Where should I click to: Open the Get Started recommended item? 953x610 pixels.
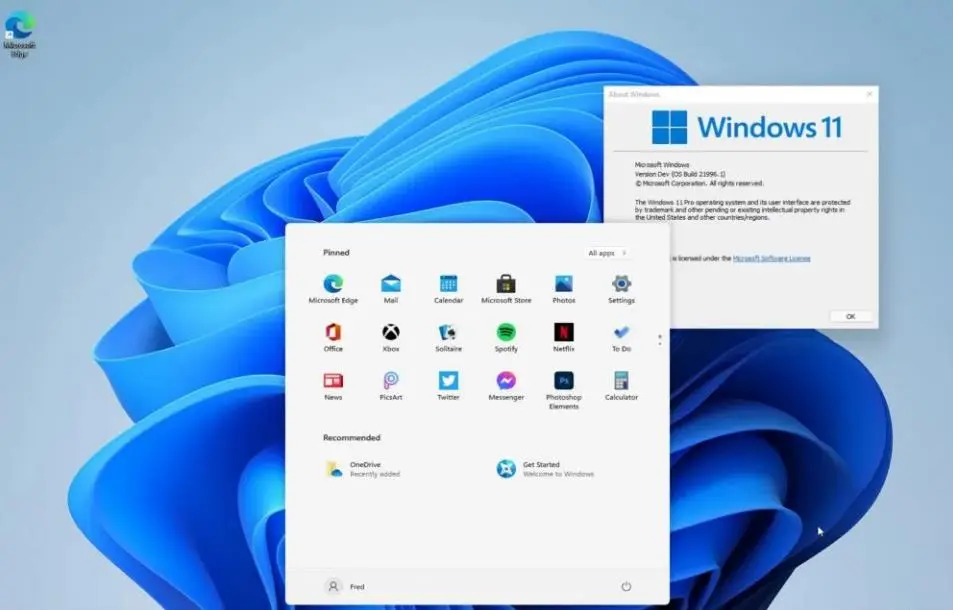(545, 469)
